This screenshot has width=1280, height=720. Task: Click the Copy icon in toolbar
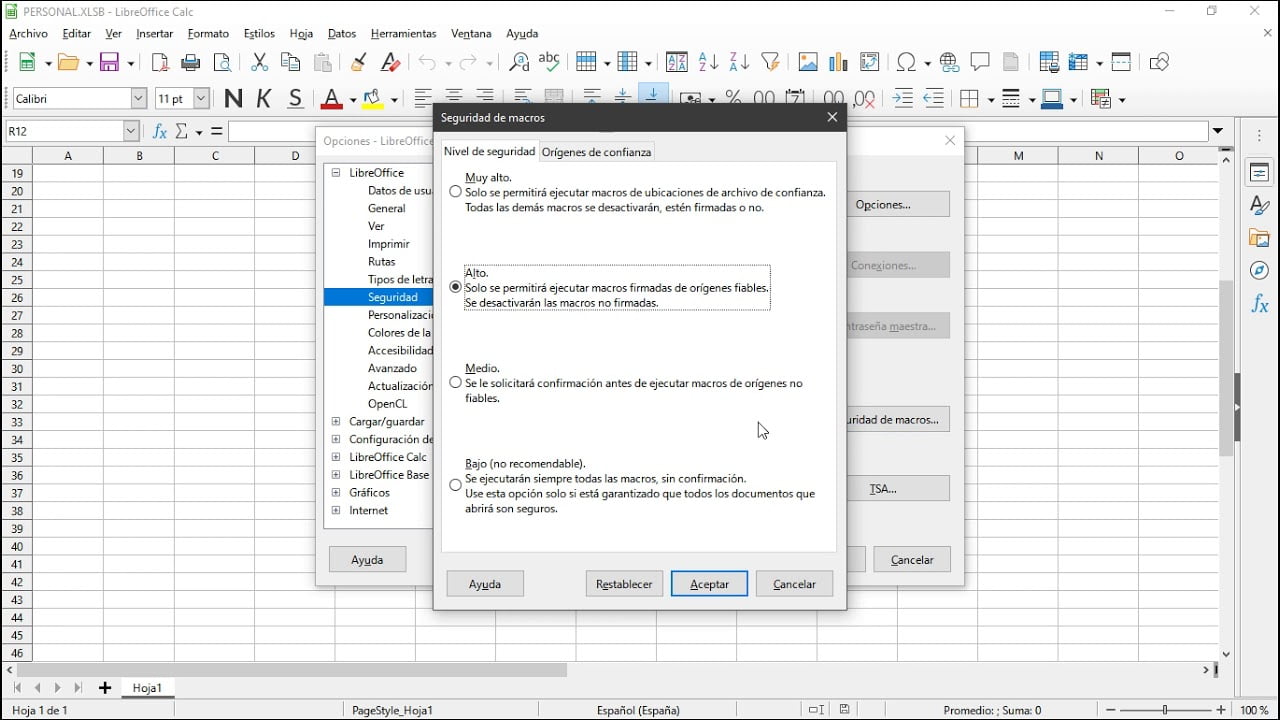tap(290, 62)
